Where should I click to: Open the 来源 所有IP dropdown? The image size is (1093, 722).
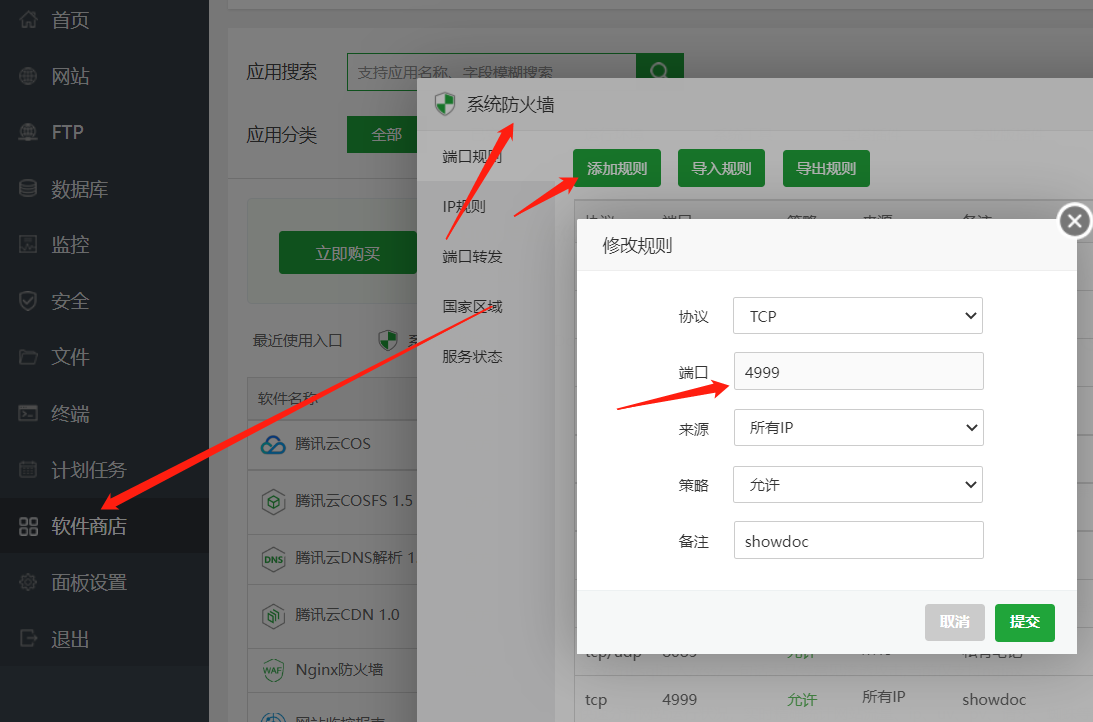pos(858,427)
